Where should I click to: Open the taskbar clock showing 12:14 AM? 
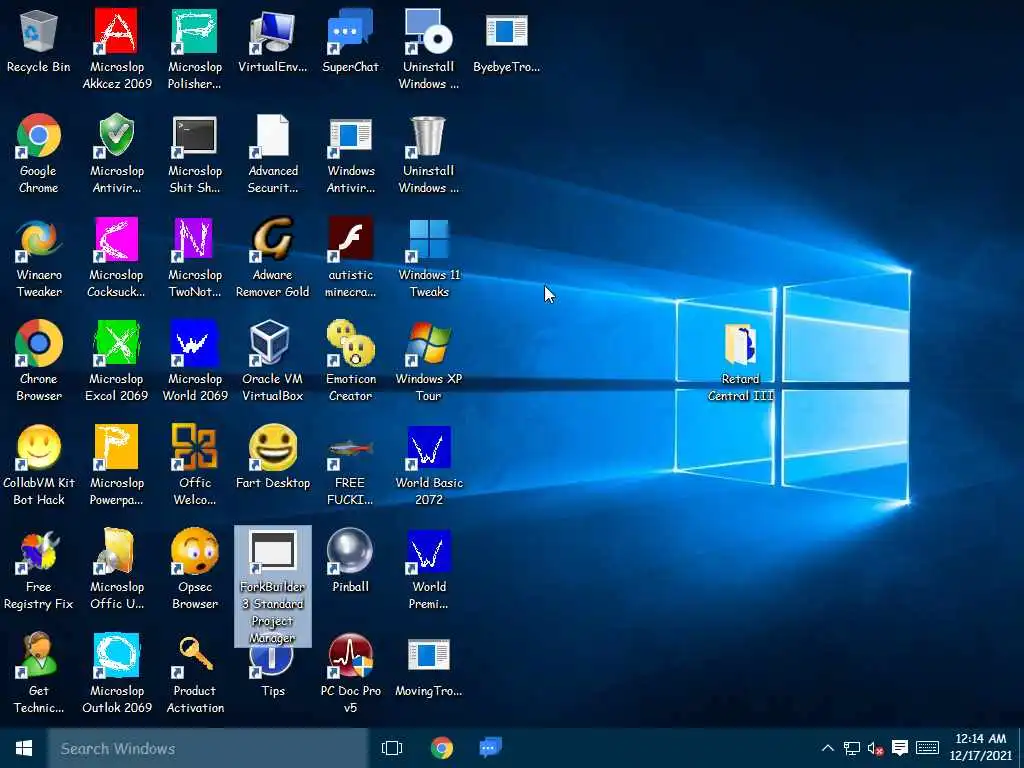[980, 747]
